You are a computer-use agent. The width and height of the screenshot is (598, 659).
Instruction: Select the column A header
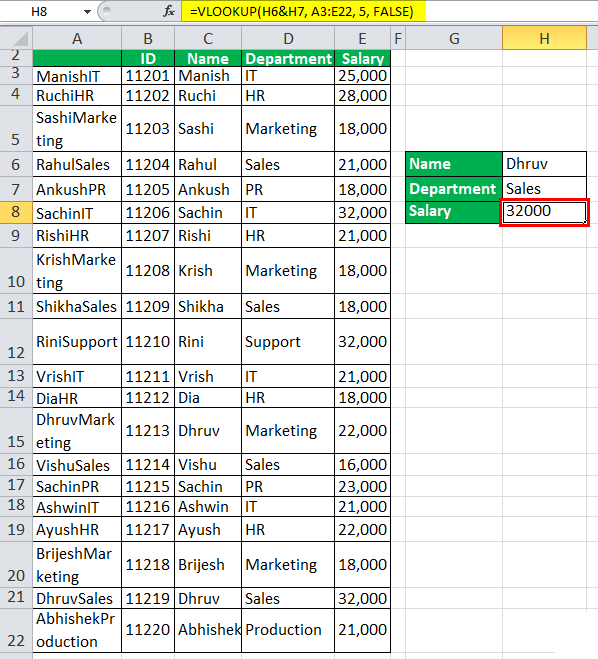point(77,39)
